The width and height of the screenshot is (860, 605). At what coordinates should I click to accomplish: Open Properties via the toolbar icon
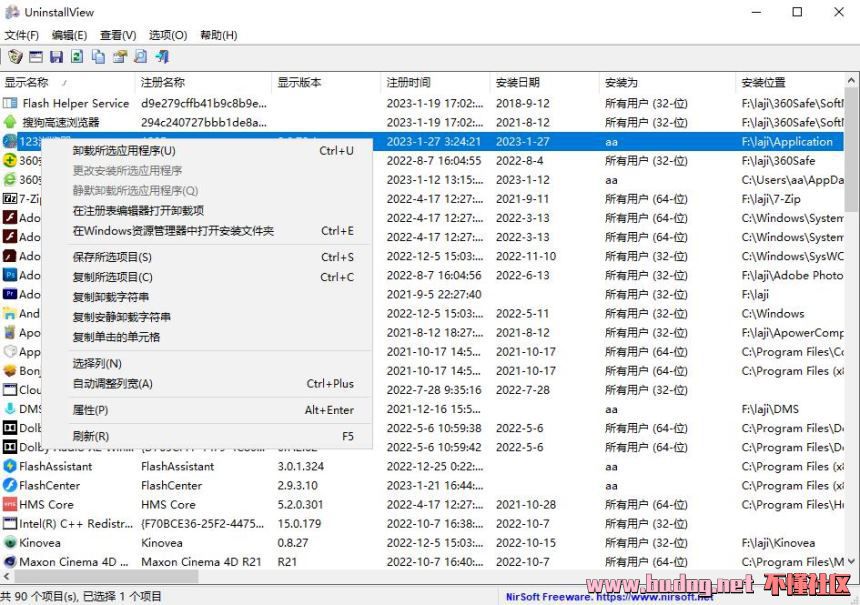point(120,56)
